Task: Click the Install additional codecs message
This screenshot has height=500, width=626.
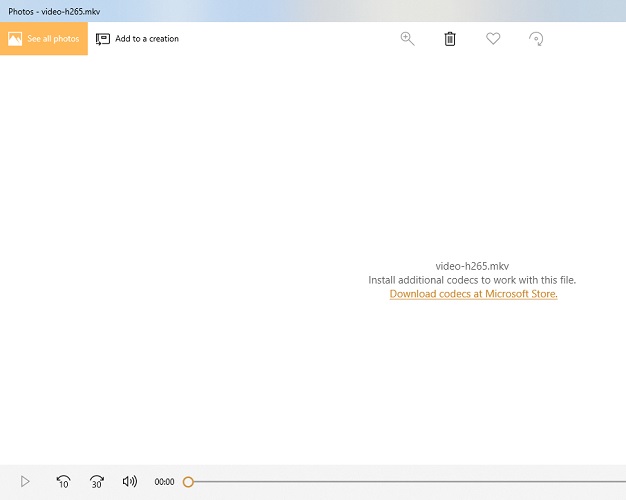Action: click(472, 280)
